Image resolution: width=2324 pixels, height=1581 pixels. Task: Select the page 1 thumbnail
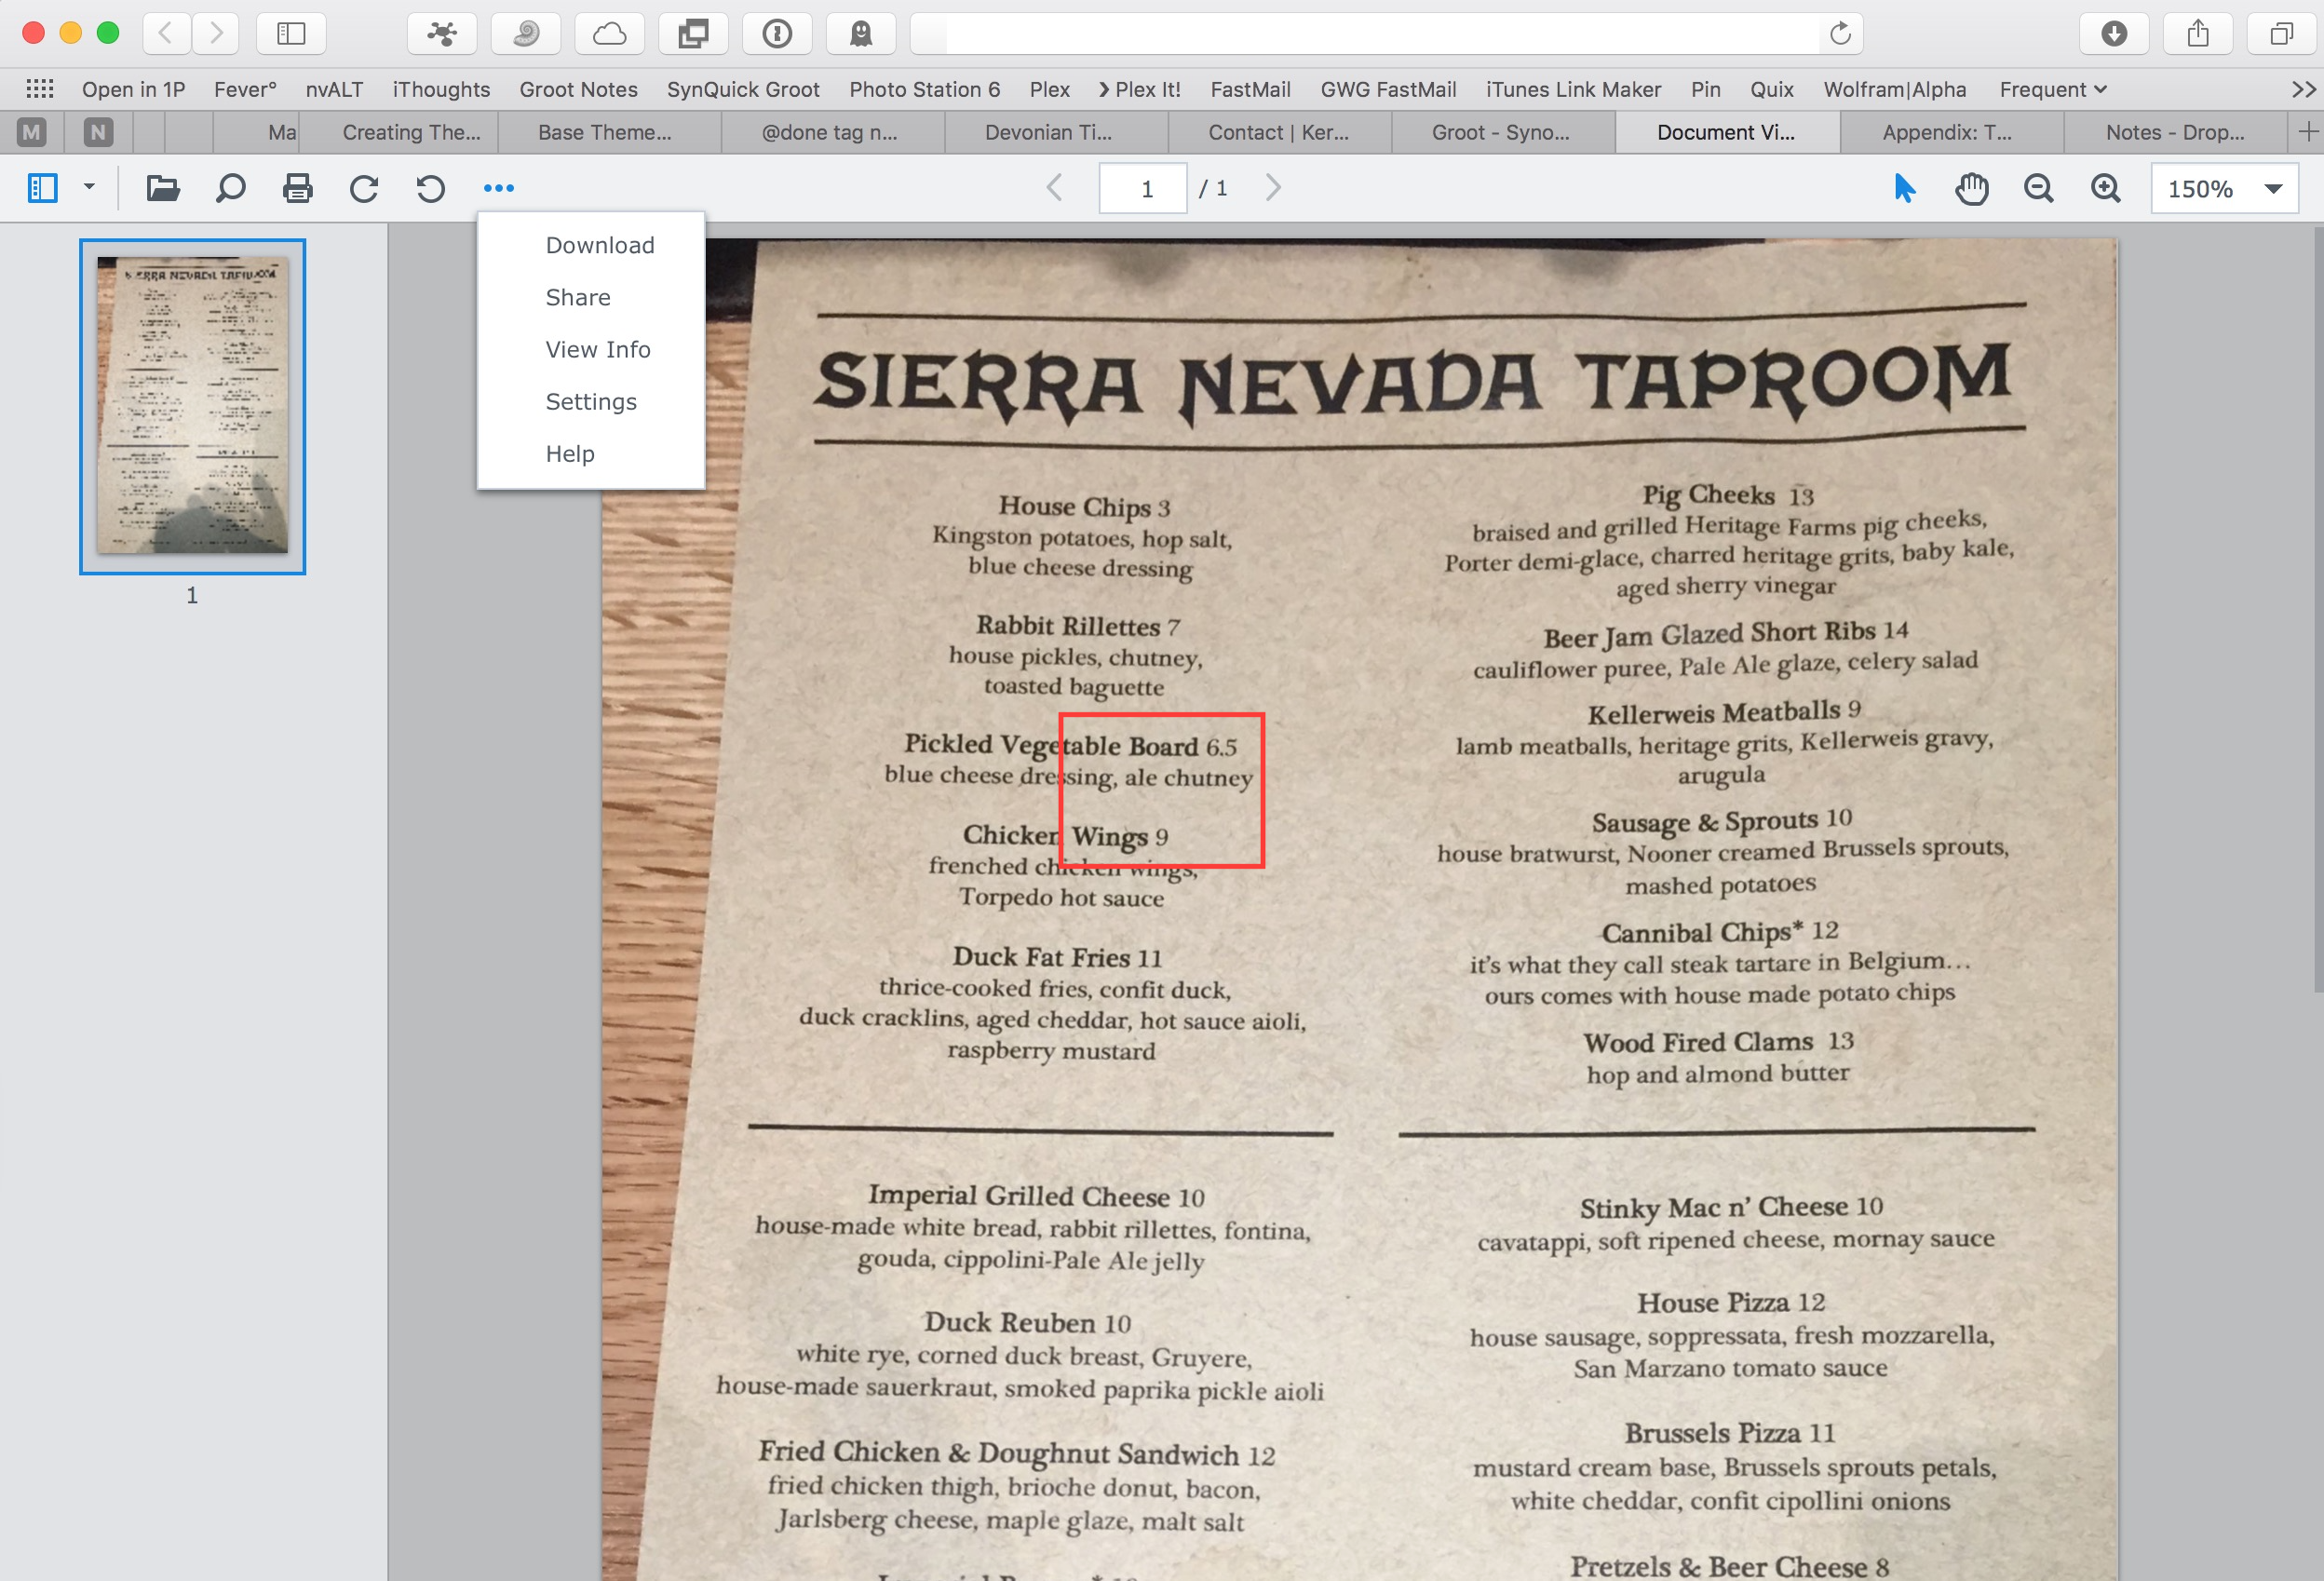[193, 406]
